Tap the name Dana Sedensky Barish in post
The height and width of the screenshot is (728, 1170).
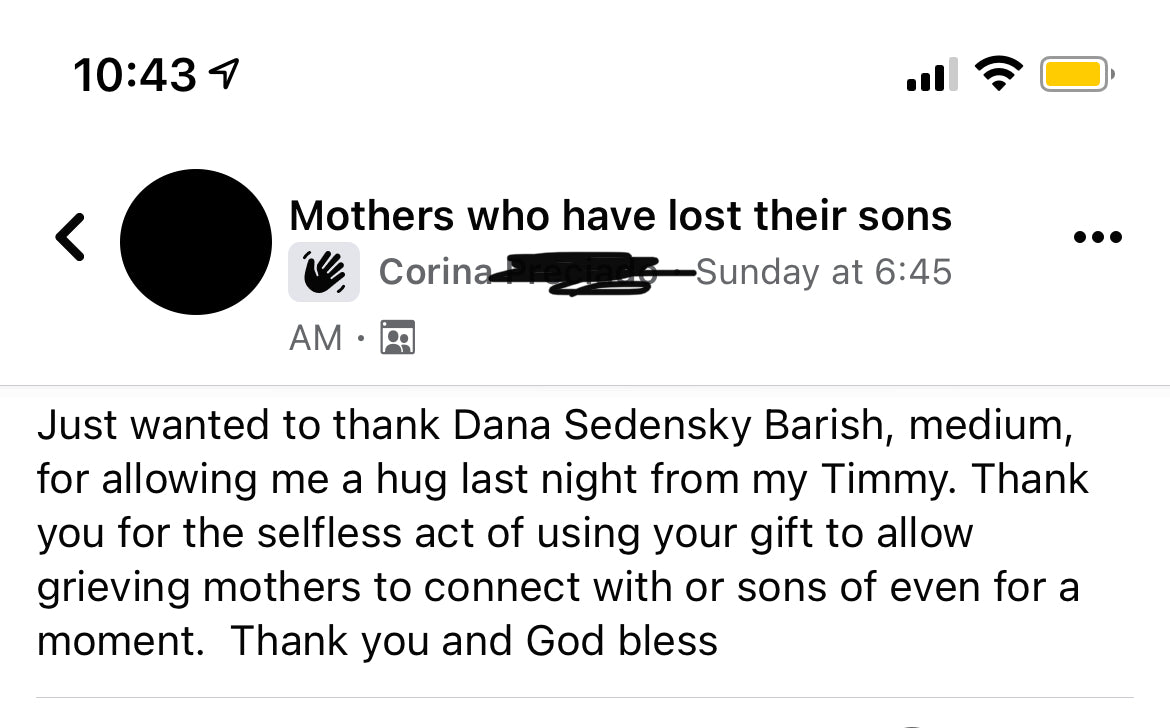click(x=666, y=425)
